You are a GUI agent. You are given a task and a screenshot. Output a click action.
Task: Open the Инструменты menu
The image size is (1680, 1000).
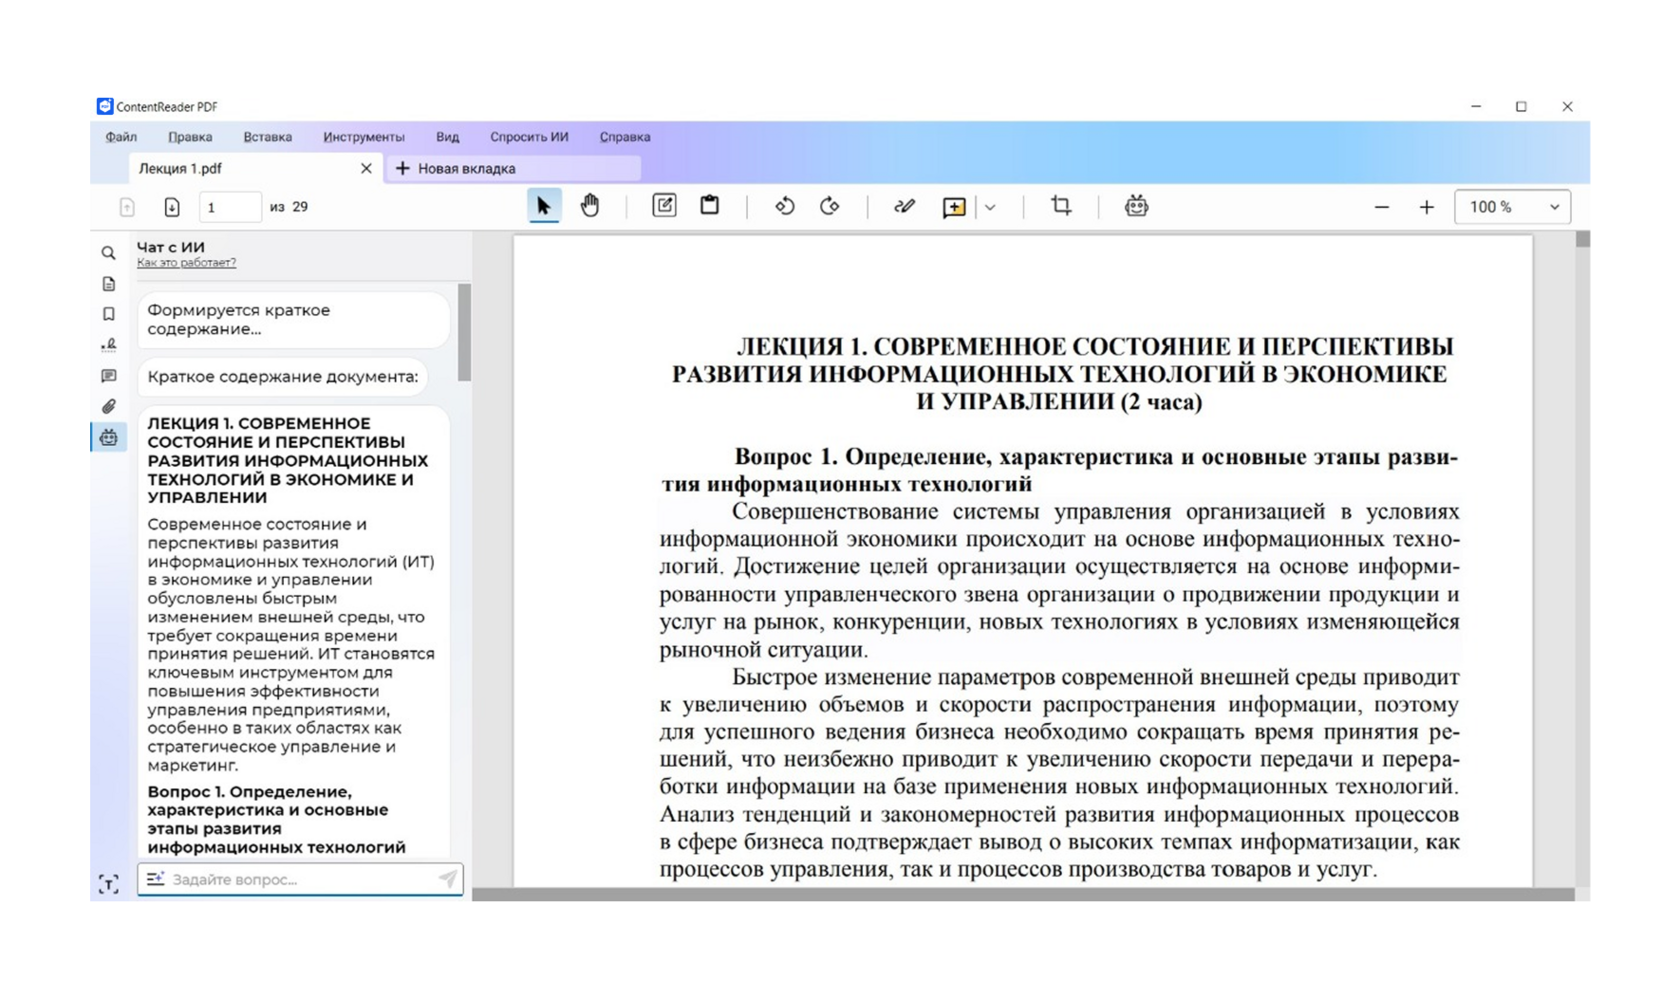click(364, 137)
